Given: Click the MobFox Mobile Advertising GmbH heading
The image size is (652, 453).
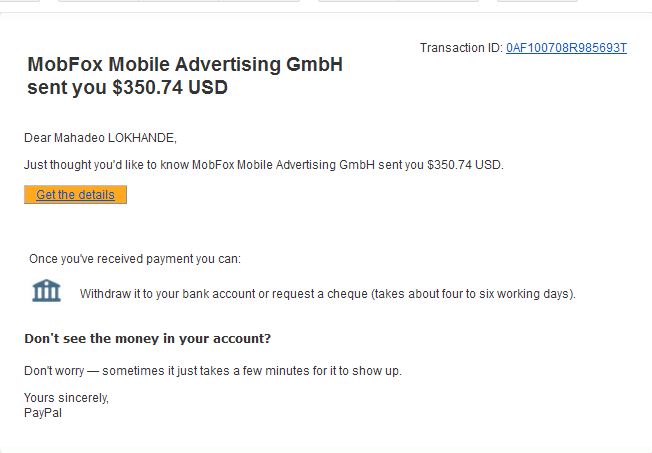Looking at the screenshot, I should 185,65.
